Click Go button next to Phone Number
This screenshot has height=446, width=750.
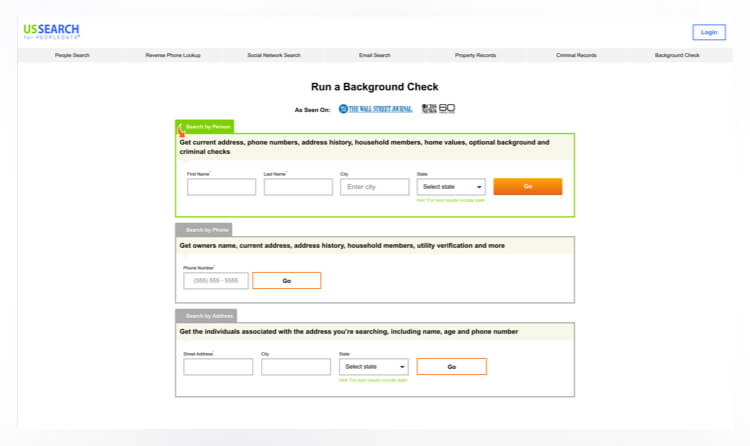(286, 281)
